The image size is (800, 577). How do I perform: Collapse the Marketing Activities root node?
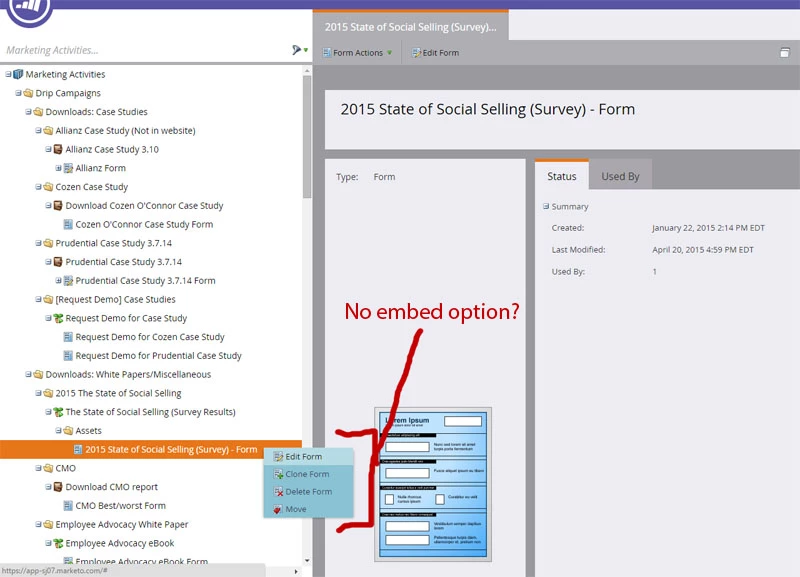[x=8, y=74]
